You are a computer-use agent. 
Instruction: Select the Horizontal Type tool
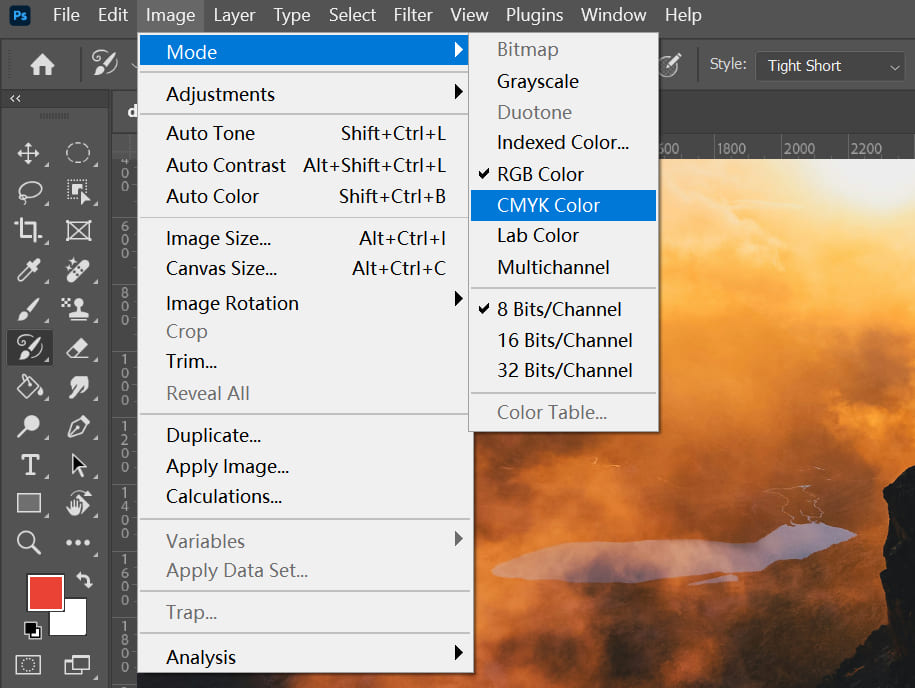point(29,465)
